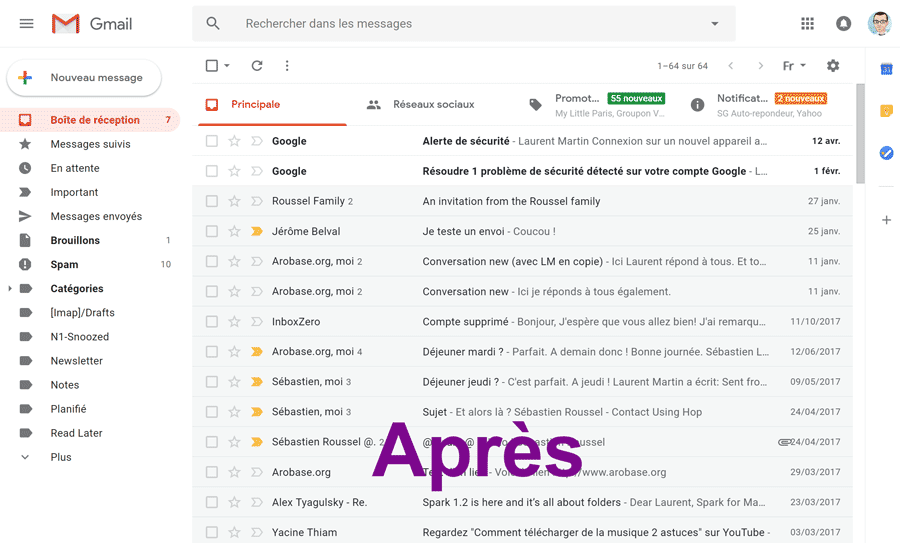The height and width of the screenshot is (543, 900).
Task: Open the Fr input language dropdown
Action: [x=794, y=66]
